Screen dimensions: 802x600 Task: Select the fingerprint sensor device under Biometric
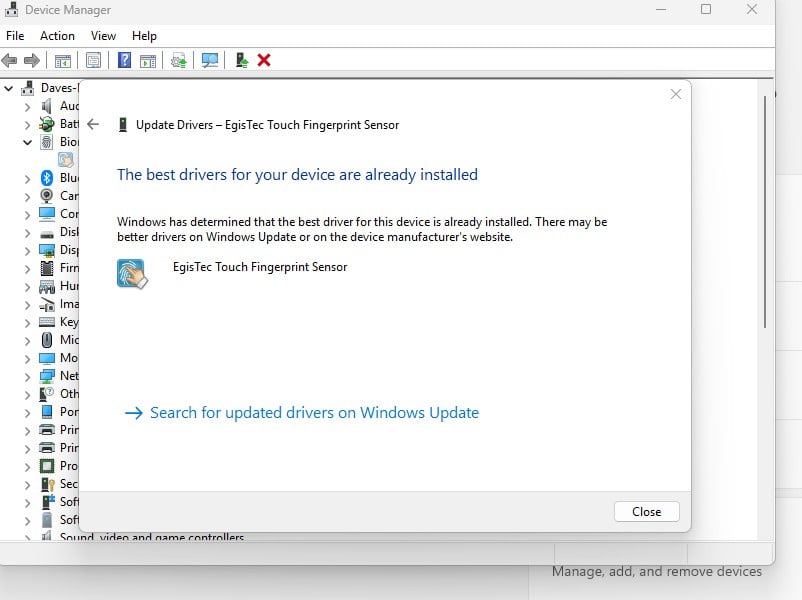65,160
